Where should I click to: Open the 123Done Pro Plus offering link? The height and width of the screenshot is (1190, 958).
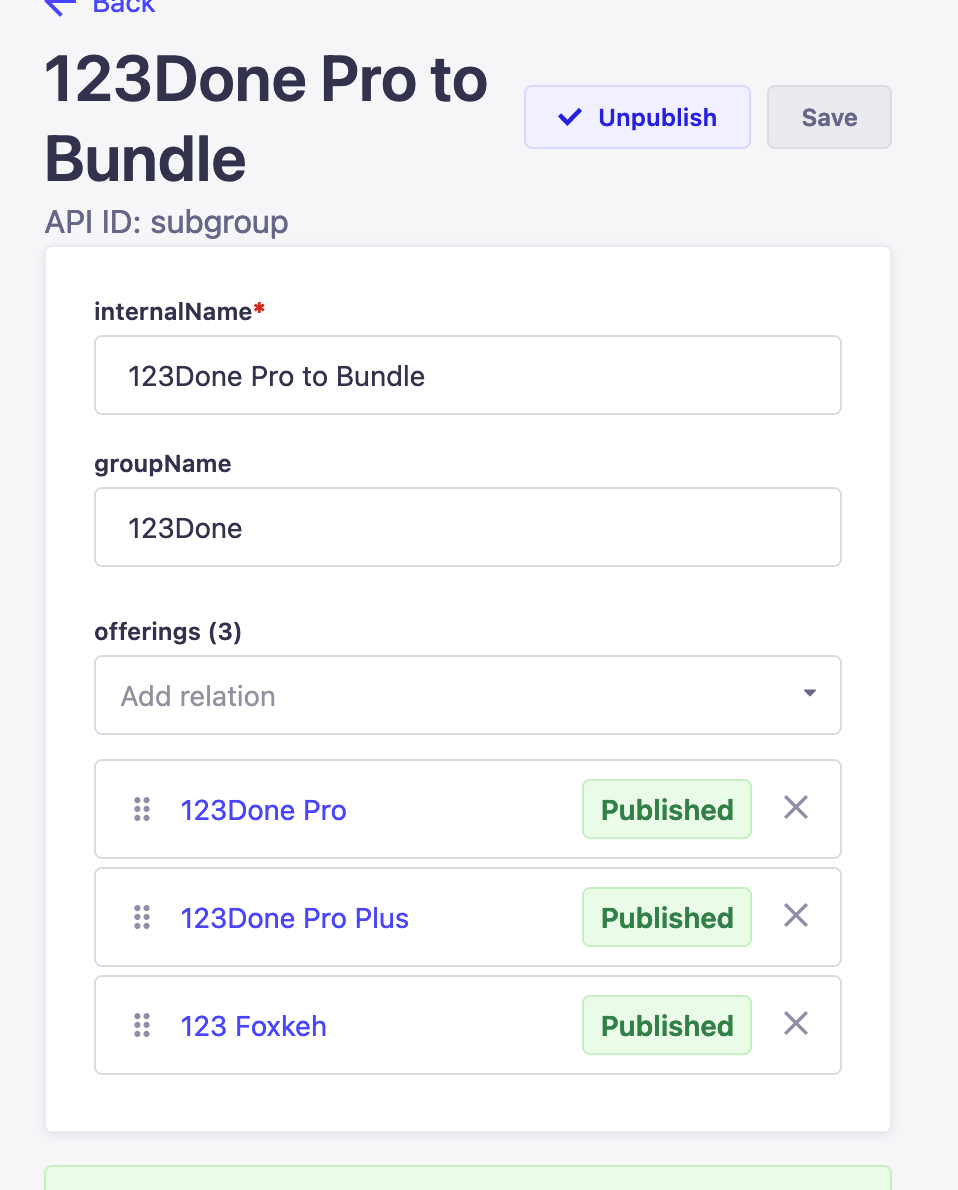[295, 918]
